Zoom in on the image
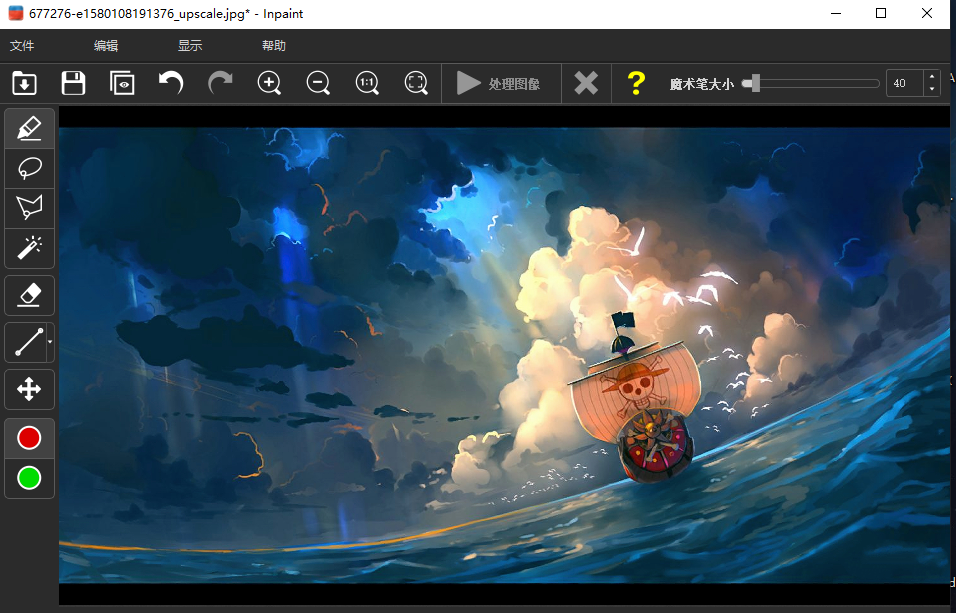 [x=269, y=83]
